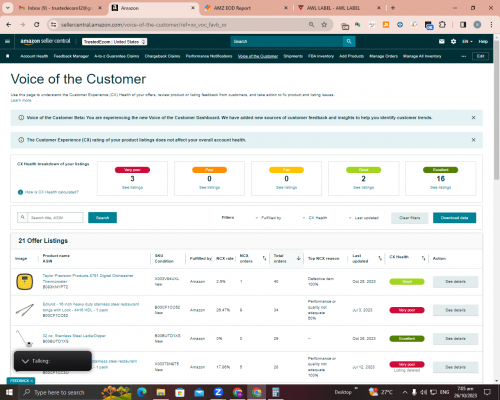Open Account Health in navigation bar

(x=34, y=56)
